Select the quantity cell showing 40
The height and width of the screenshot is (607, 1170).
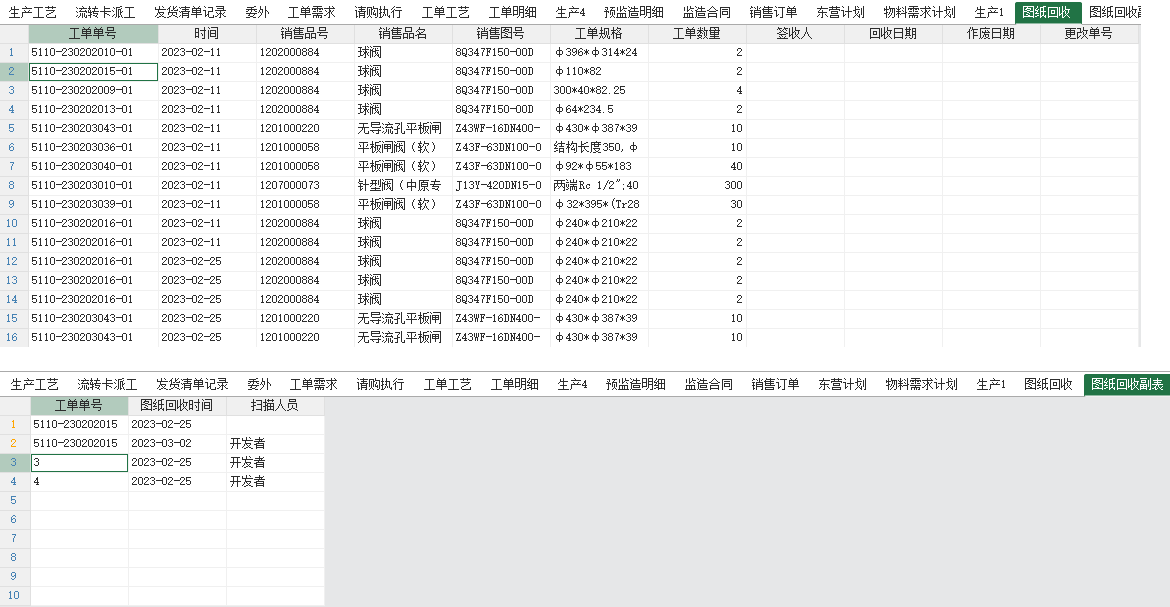pyautogui.click(x=697, y=166)
